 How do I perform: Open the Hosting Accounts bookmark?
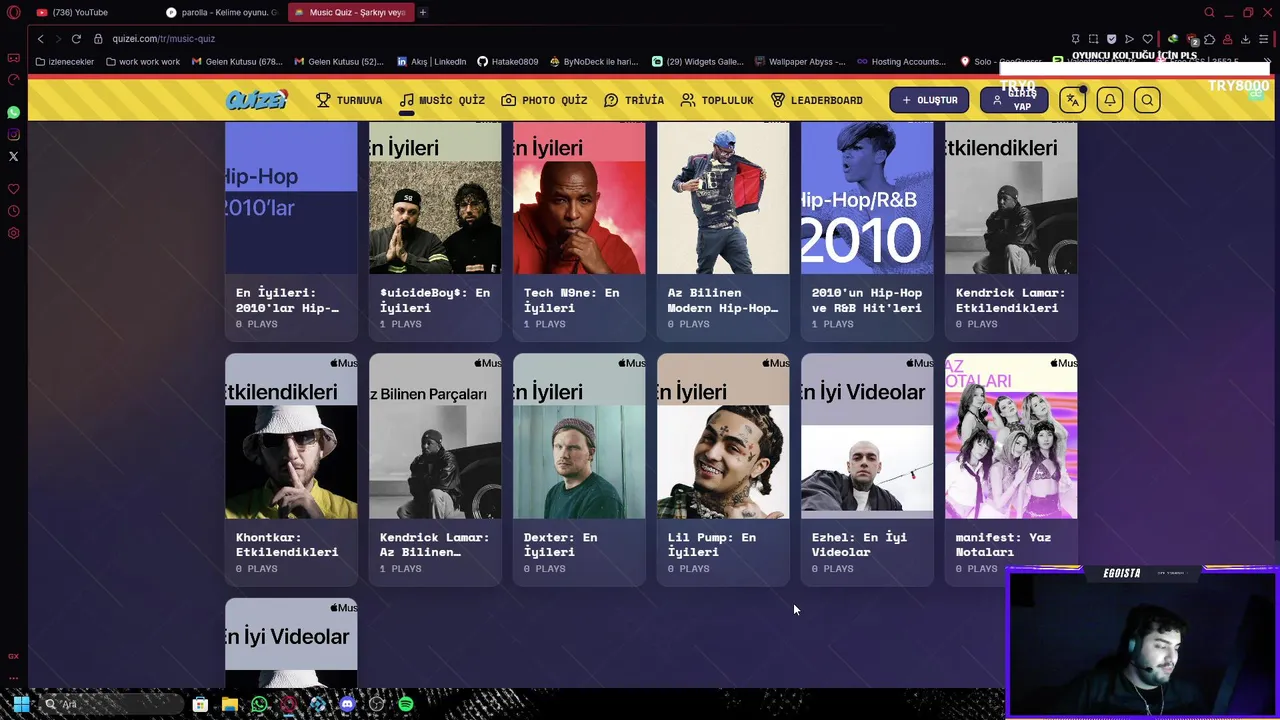(x=901, y=61)
